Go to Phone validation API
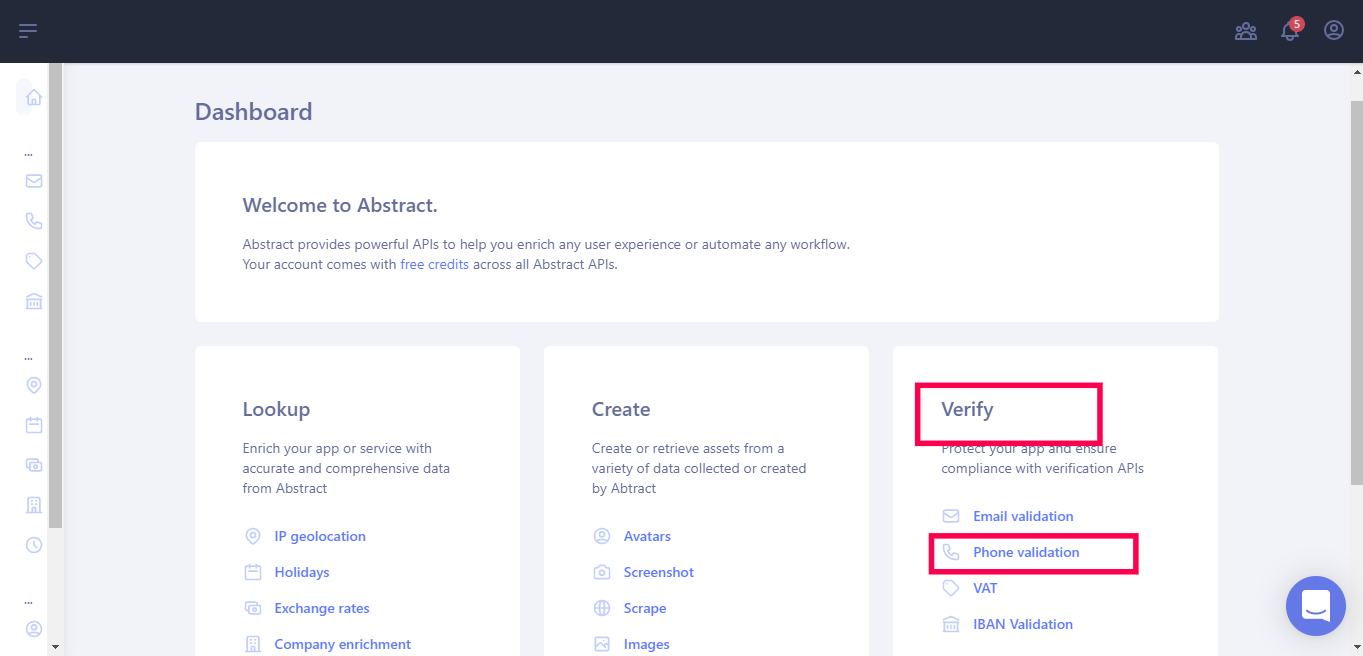The image size is (1363, 656). [1026, 552]
